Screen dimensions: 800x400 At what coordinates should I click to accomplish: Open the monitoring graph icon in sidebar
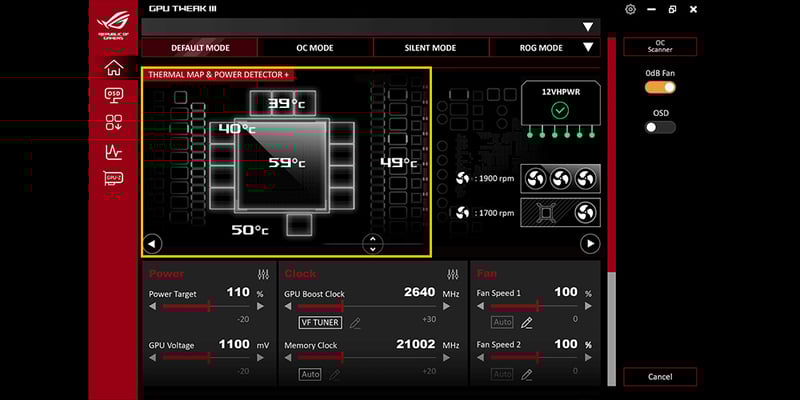coord(113,151)
